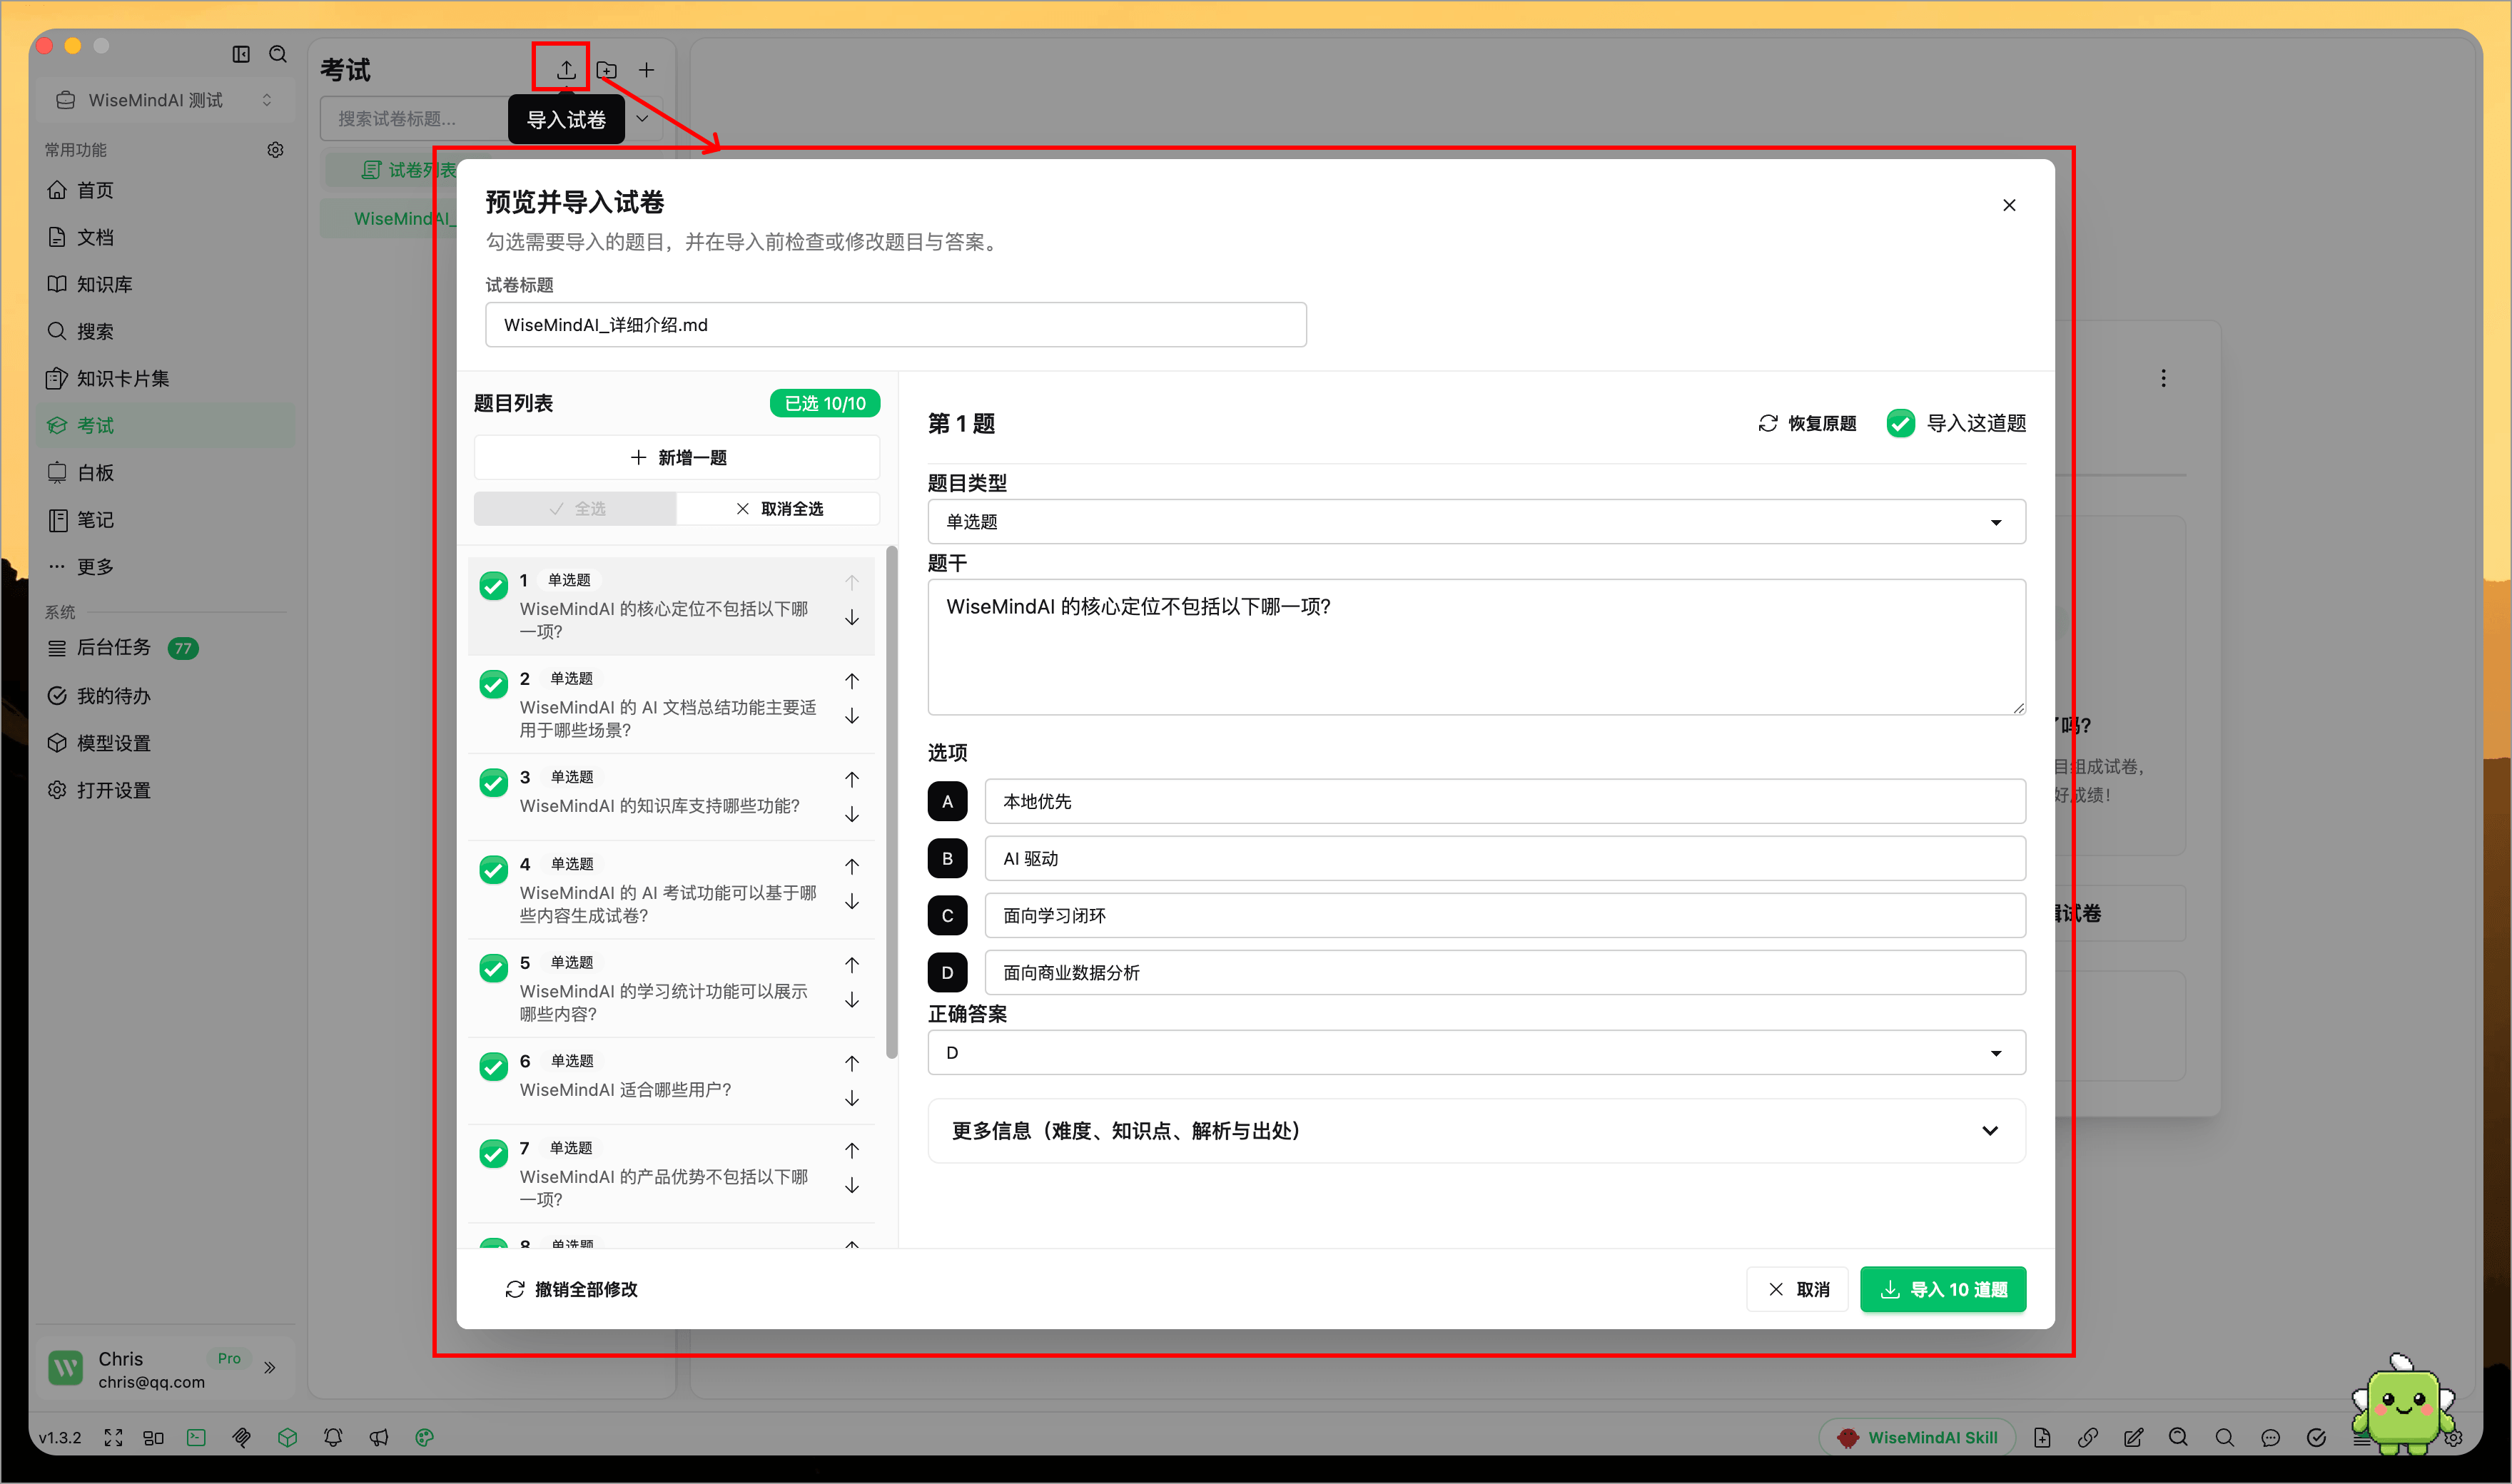Click the circled checkmark icon in bottom bar
Viewport: 2512px width, 1484px height.
[x=2316, y=1437]
